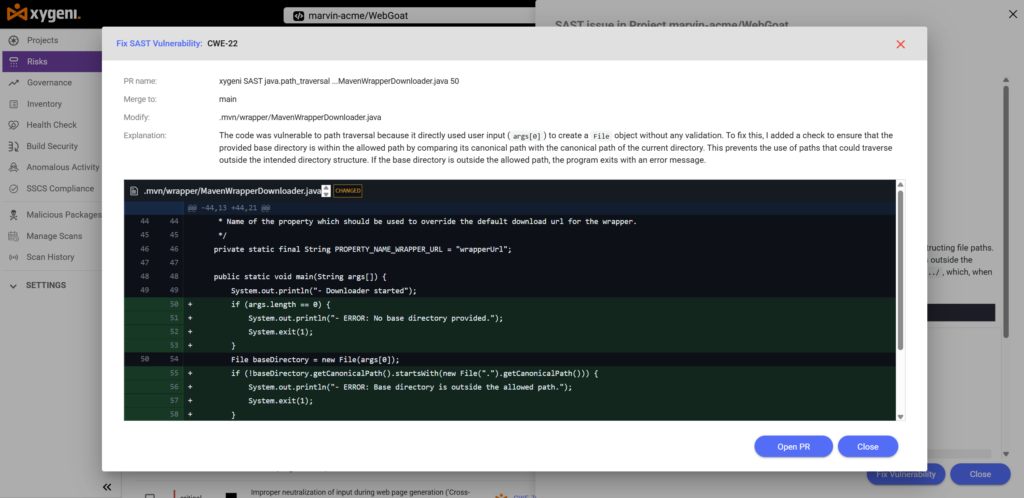Click Fix Vulnerability in background panel
This screenshot has height=498, width=1024.
point(906,474)
